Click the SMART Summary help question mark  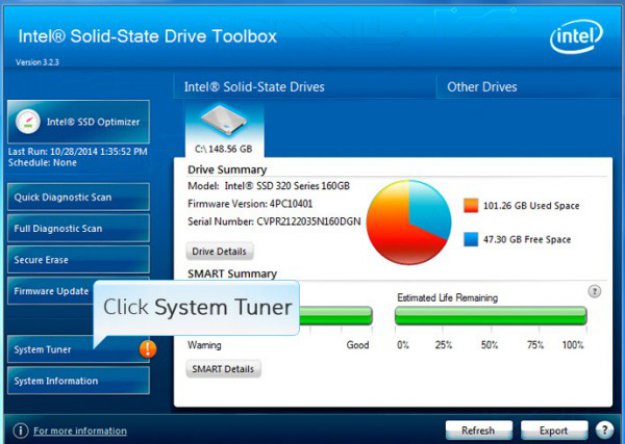point(594,291)
